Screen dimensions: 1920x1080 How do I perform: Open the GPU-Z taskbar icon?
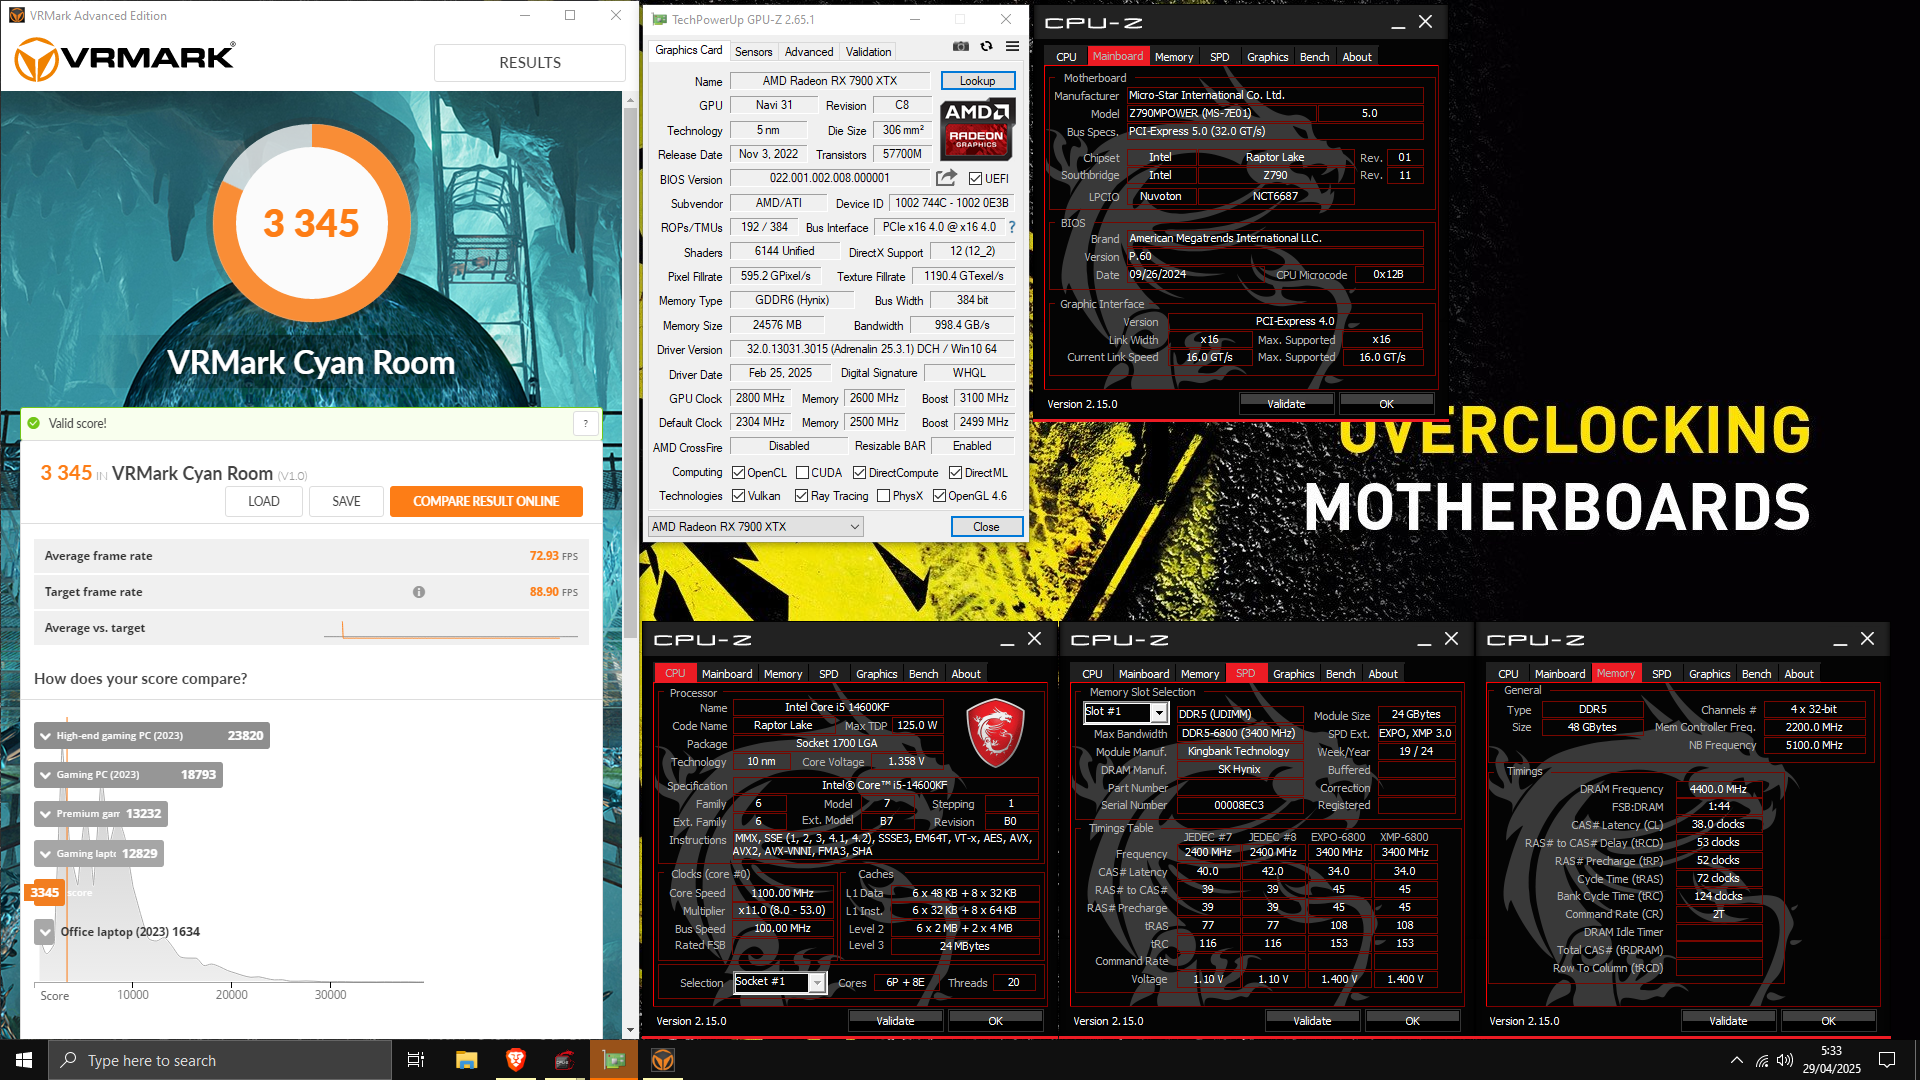(x=614, y=1060)
